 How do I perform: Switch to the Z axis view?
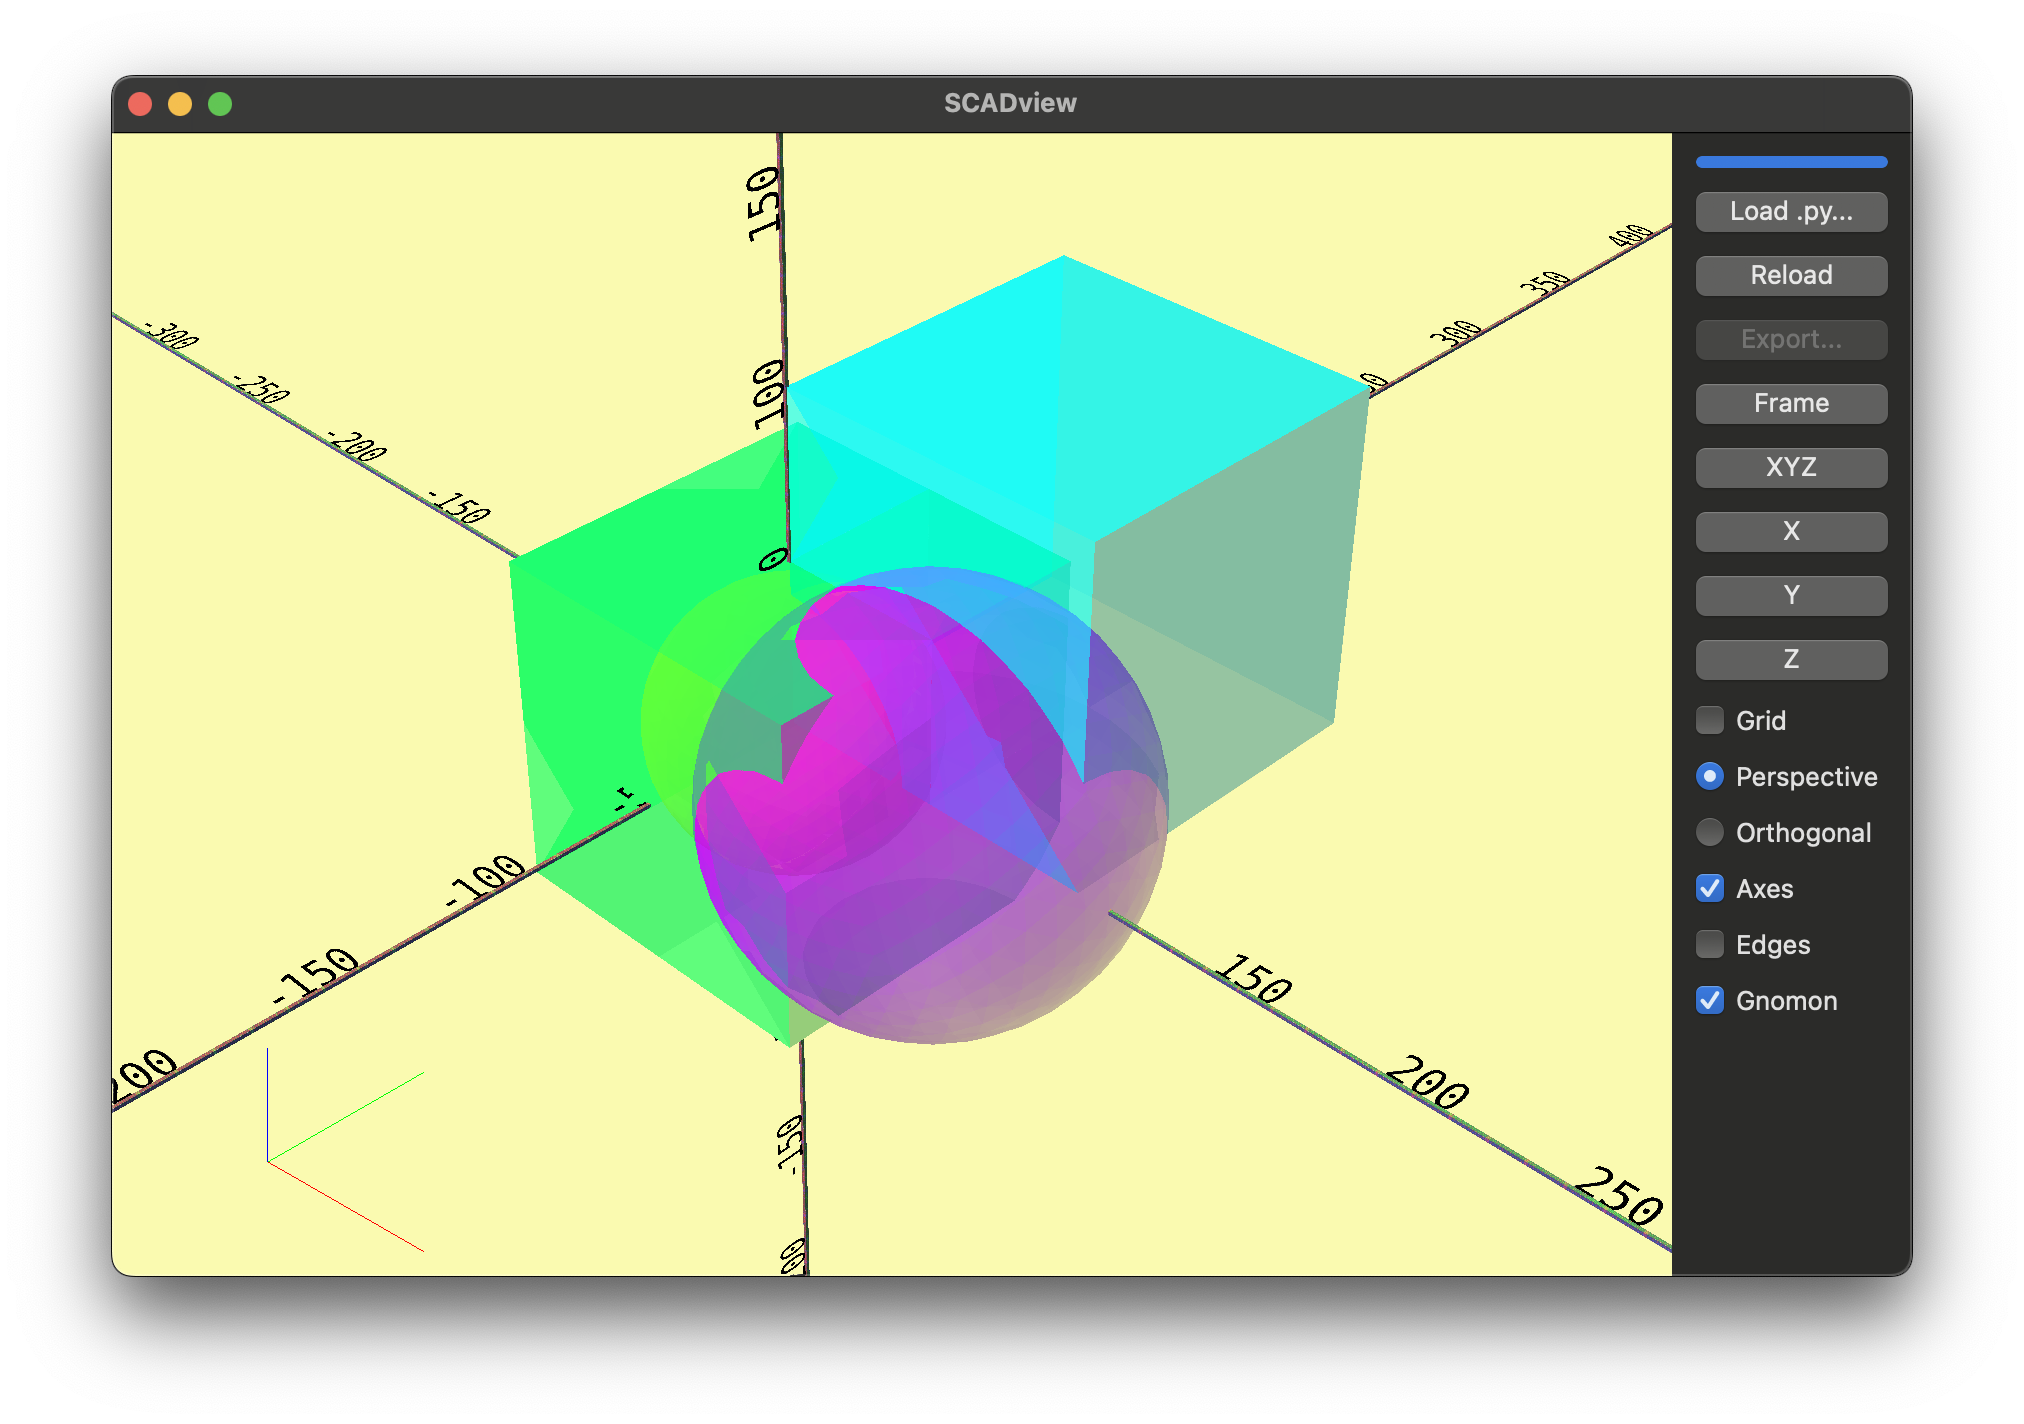(1790, 659)
